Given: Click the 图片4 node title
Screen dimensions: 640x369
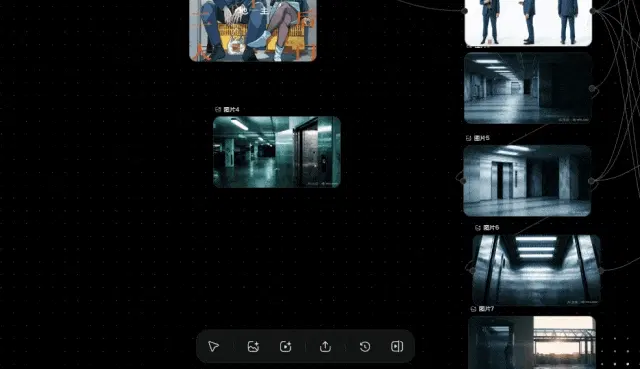Looking at the screenshot, I should click(231, 109).
